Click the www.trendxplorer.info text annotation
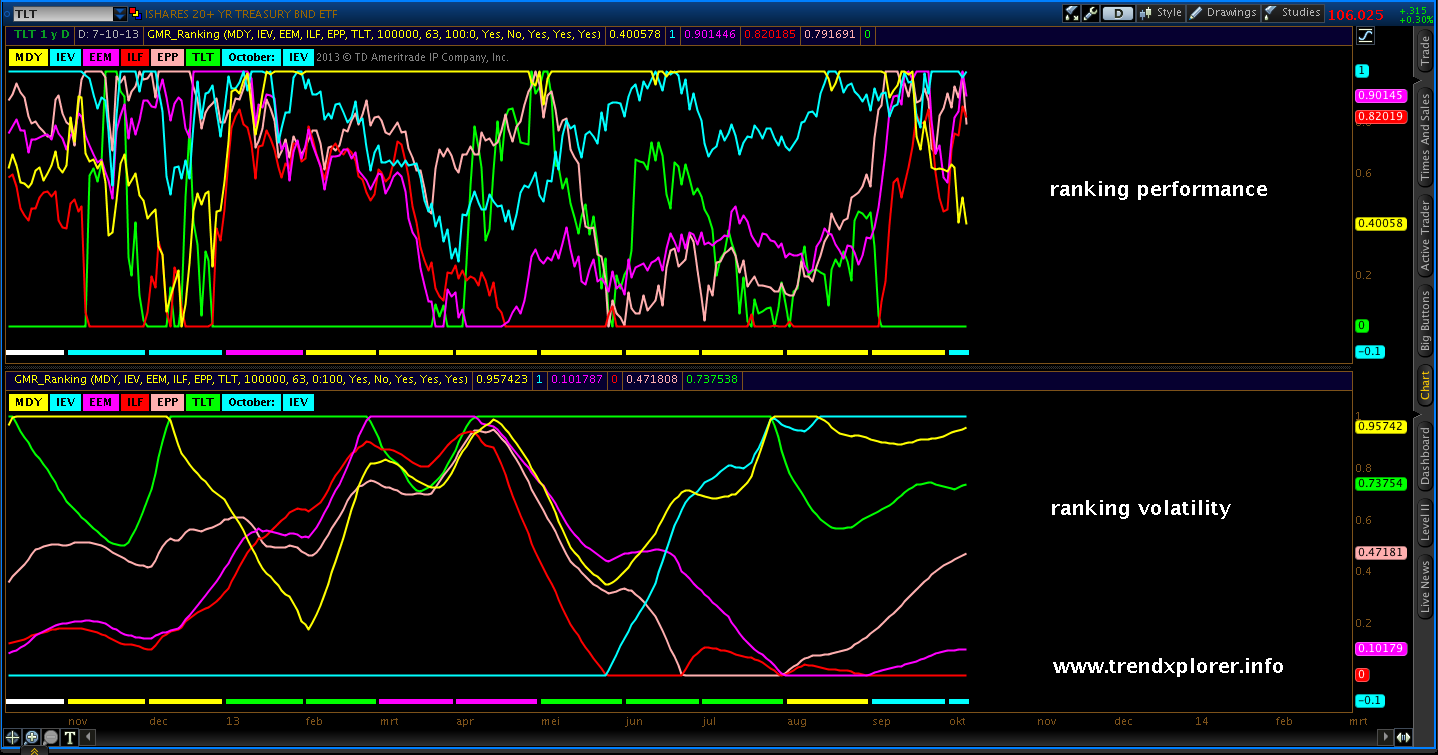 1168,666
